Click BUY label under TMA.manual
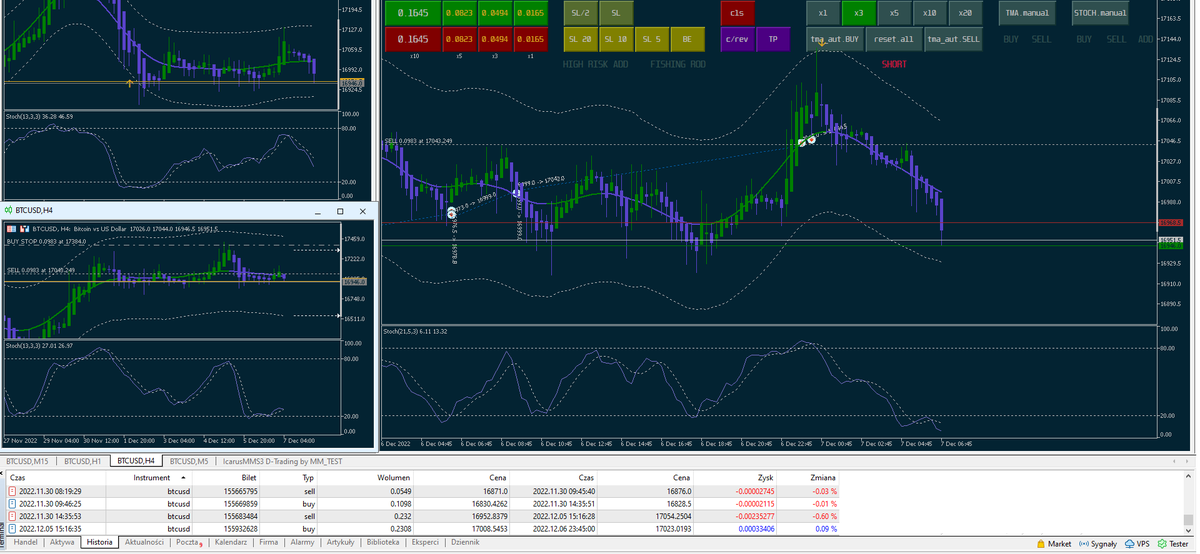The image size is (1200, 554). click(1011, 39)
